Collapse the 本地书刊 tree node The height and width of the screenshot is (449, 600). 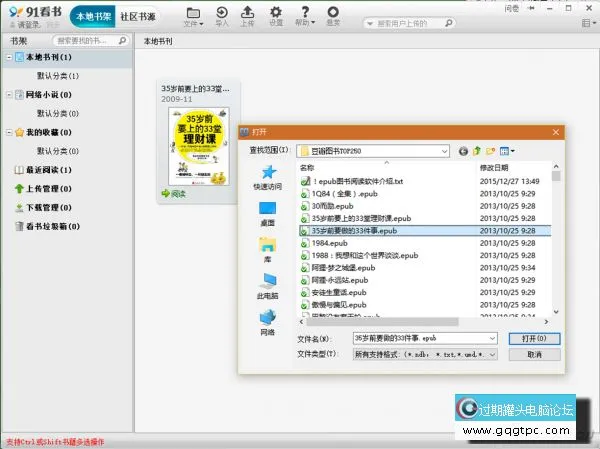tap(8, 58)
